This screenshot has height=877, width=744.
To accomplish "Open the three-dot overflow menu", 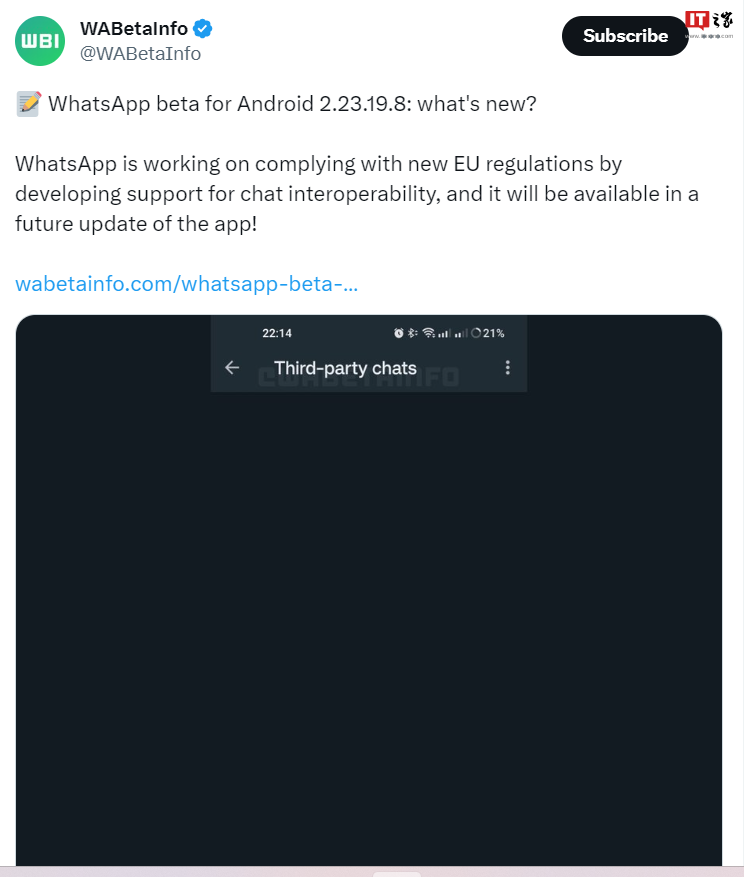I will click(508, 368).
